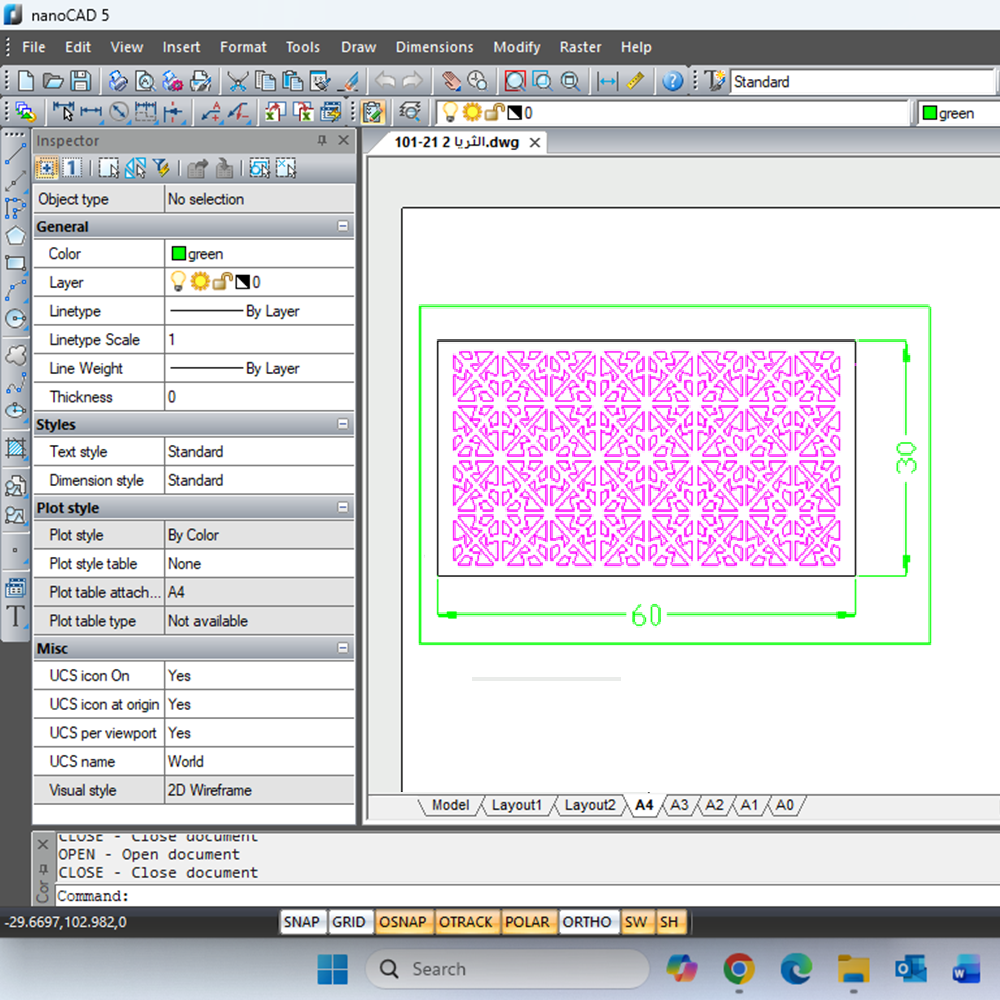
Task: Close the Inspector panel
Action: pos(343,141)
